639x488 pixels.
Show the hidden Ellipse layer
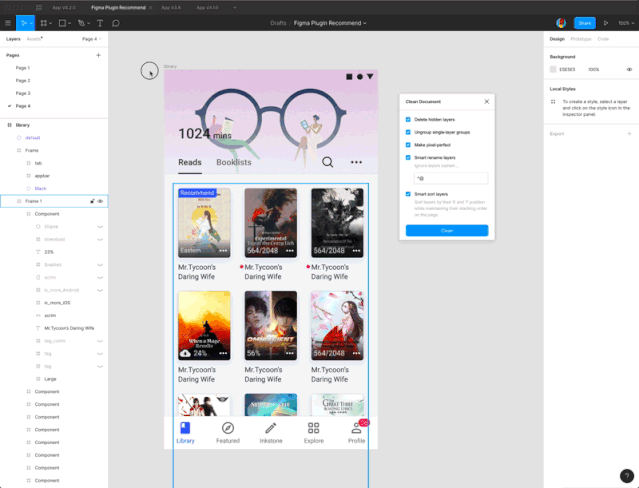(100, 227)
